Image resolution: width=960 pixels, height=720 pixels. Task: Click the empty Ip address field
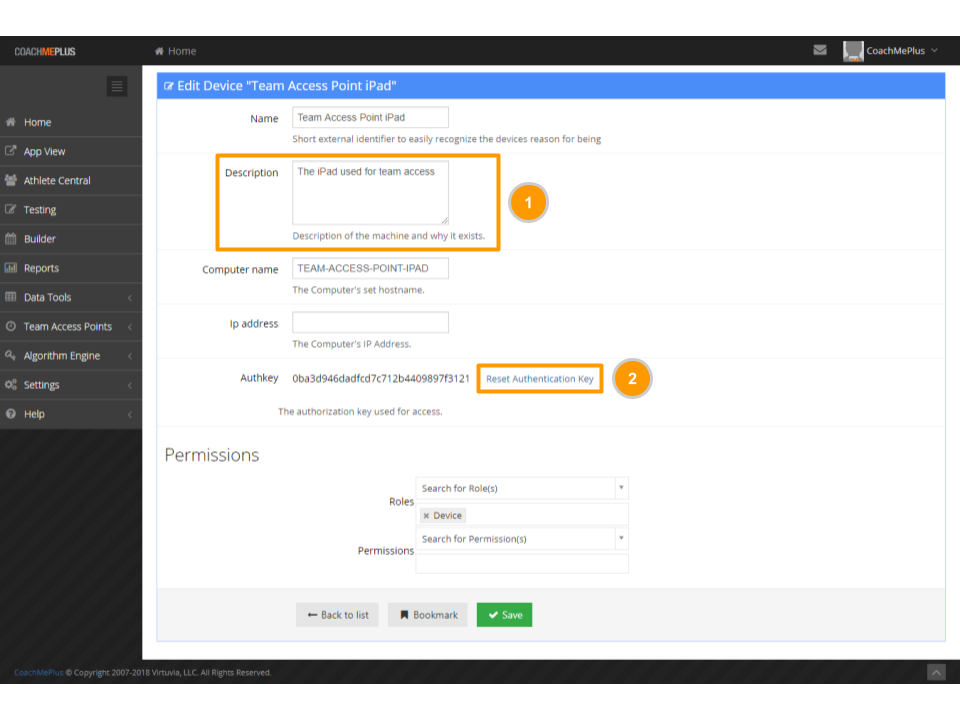[x=370, y=323]
